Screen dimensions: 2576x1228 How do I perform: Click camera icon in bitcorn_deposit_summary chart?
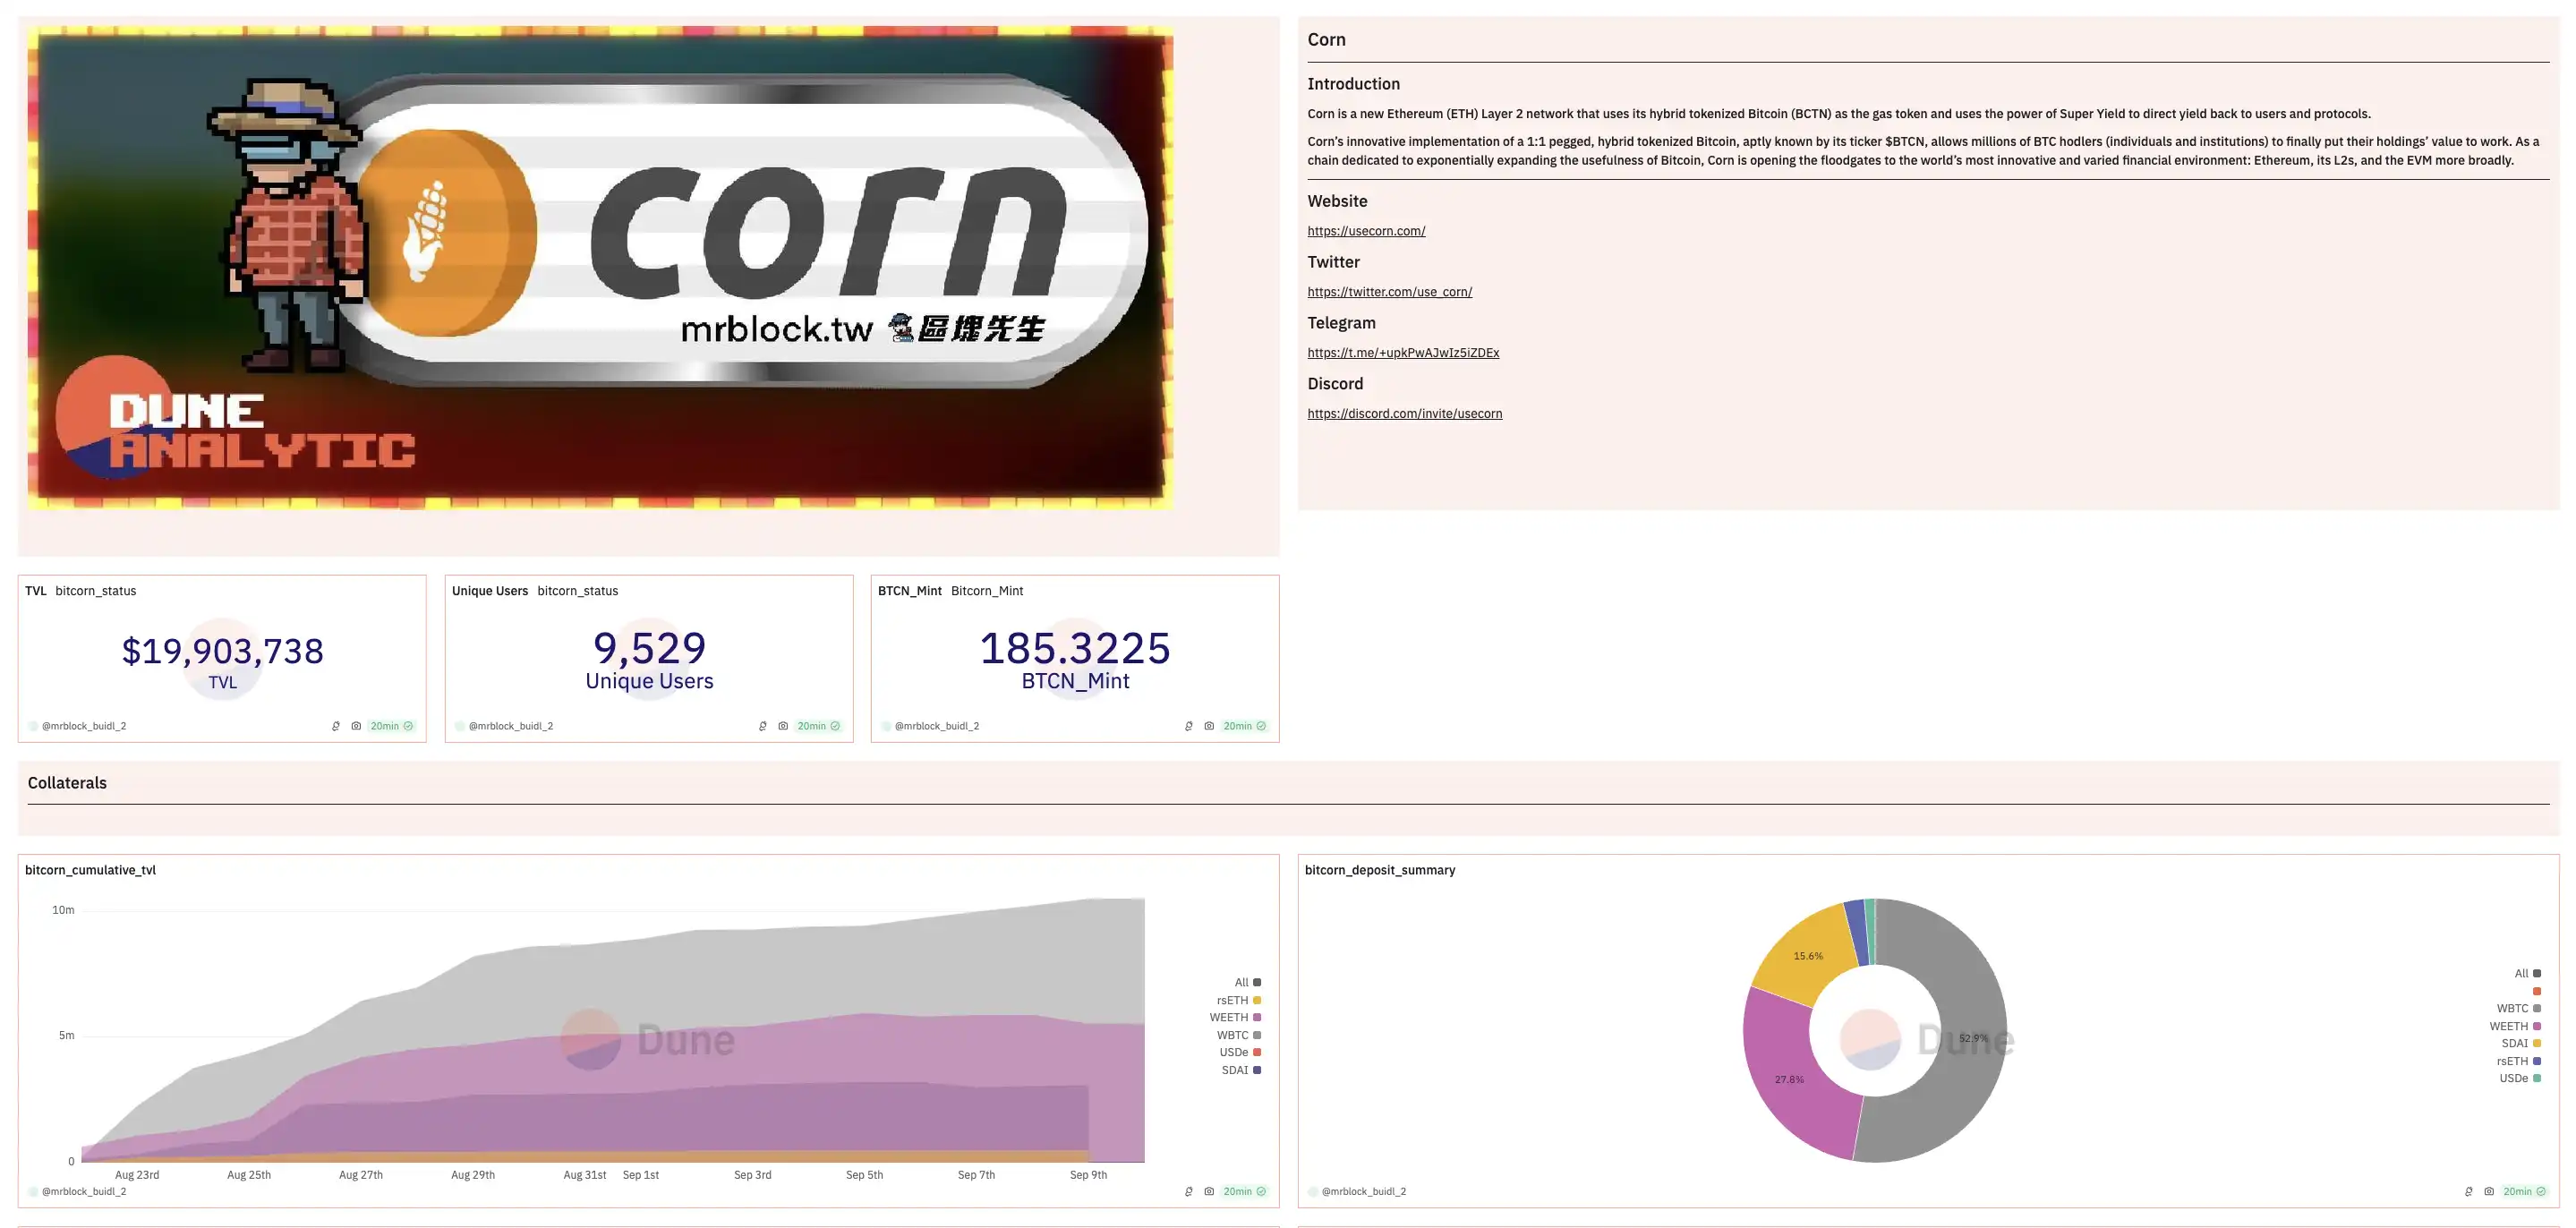2489,1191
